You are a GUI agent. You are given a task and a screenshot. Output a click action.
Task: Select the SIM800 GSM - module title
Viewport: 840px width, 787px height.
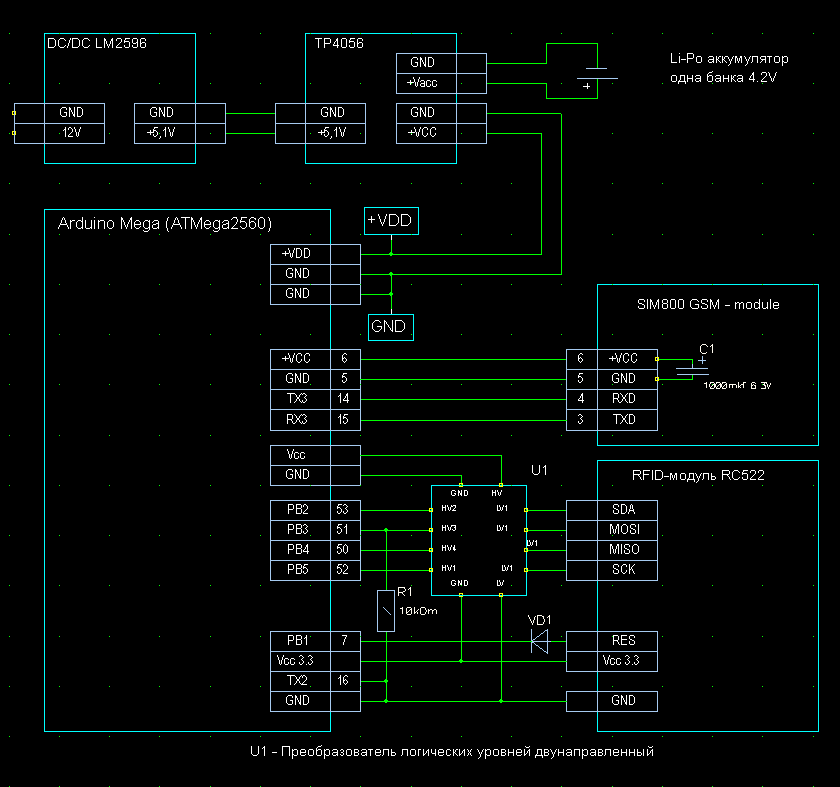(x=708, y=304)
